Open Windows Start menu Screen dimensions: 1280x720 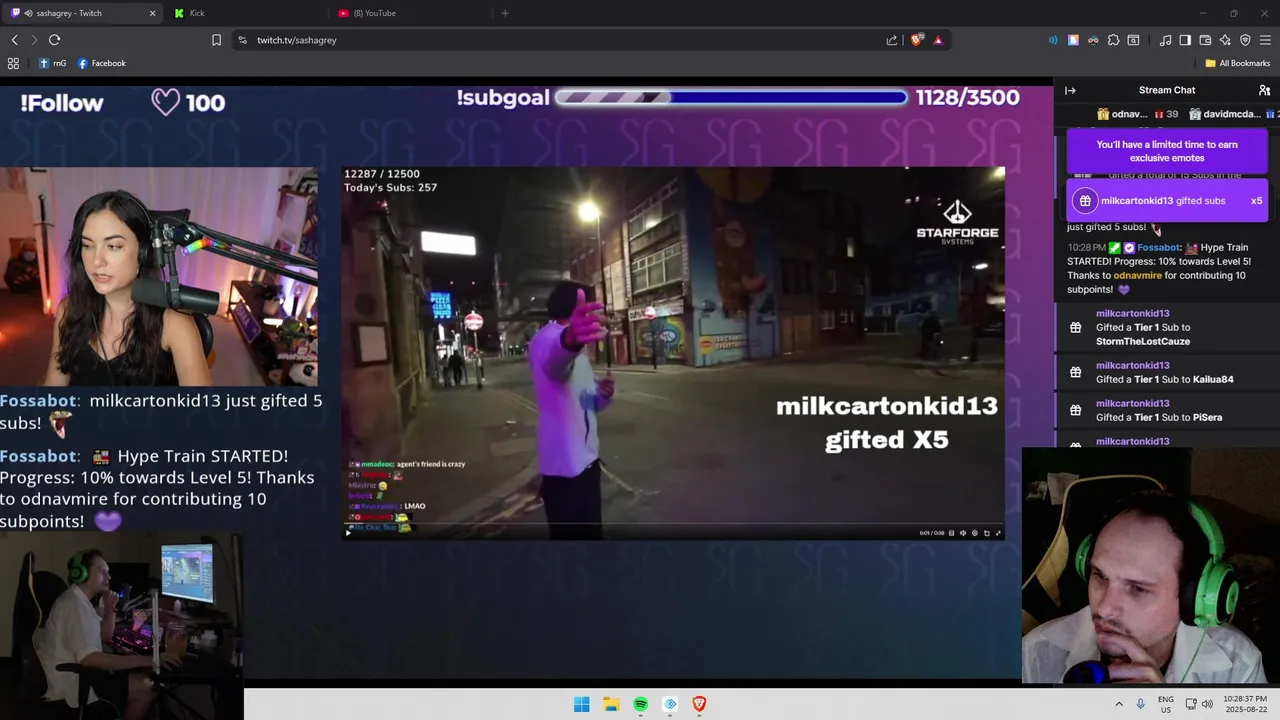coord(581,704)
